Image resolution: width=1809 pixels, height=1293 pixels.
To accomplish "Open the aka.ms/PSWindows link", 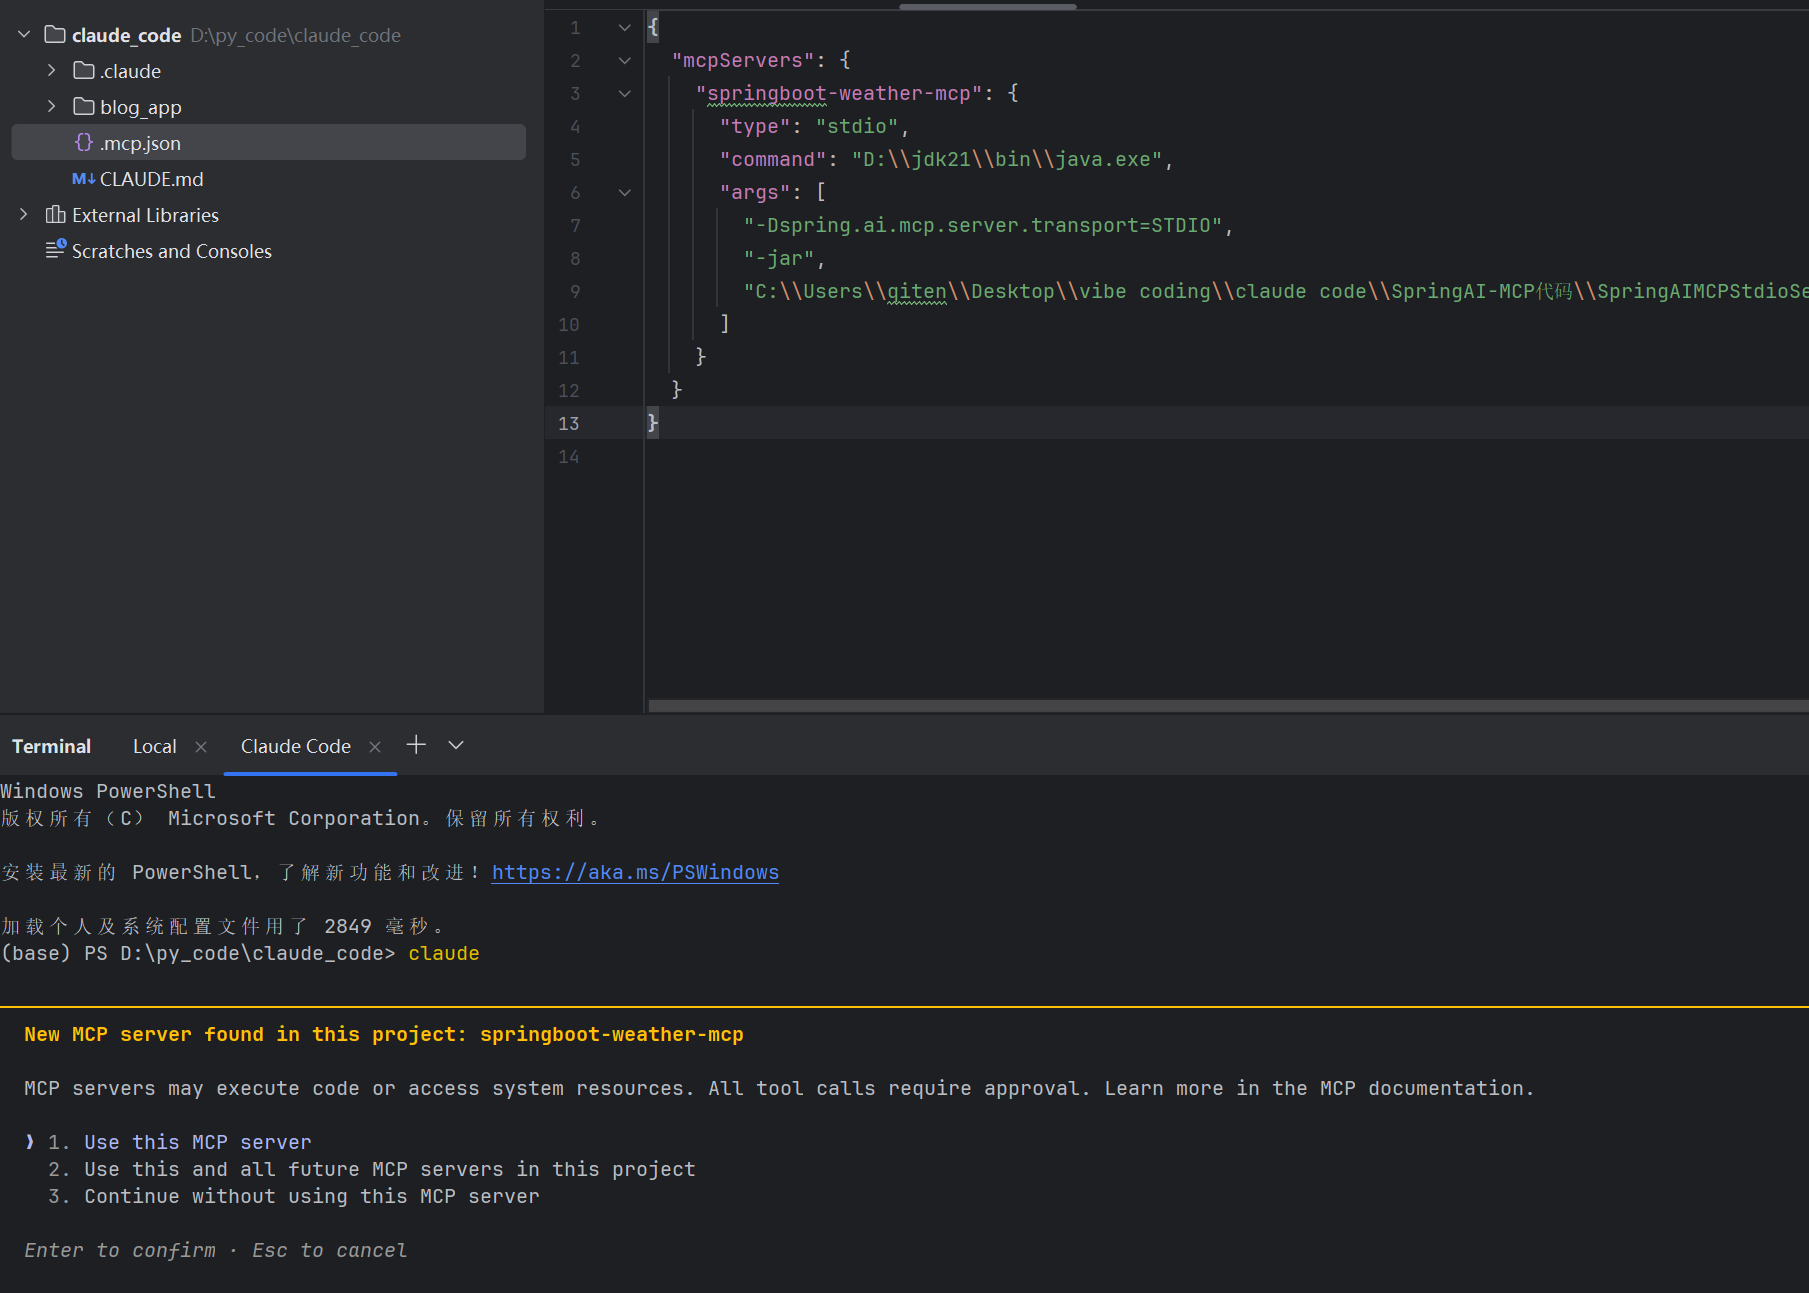I will [x=635, y=873].
